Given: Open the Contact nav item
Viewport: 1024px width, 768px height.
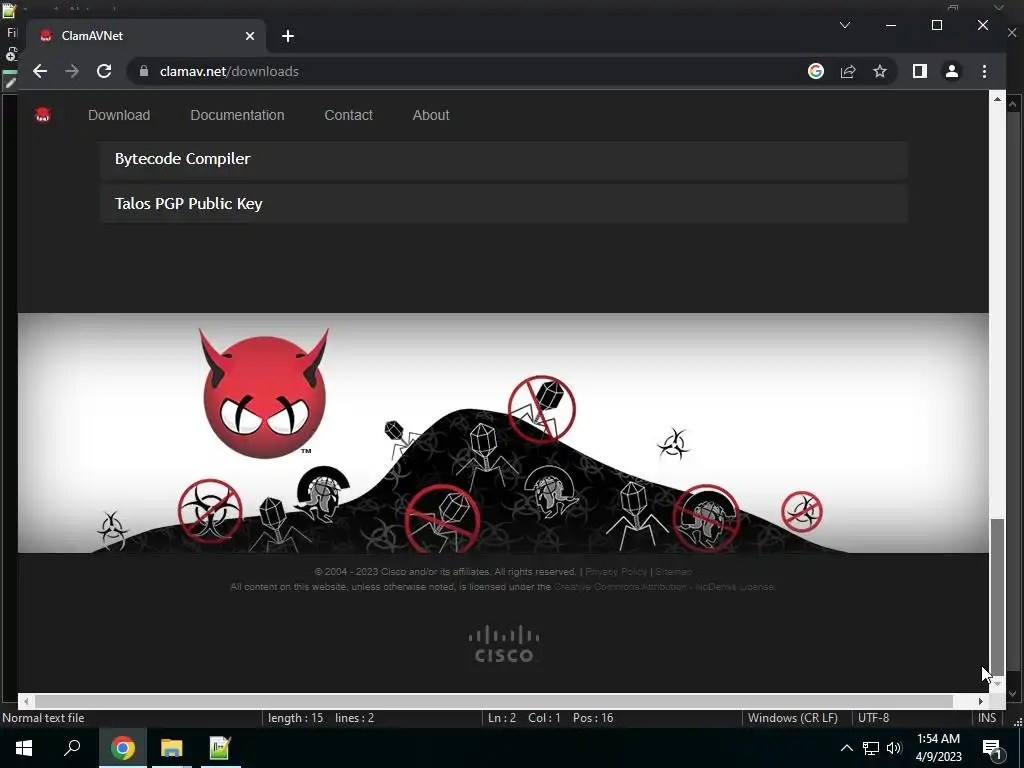Looking at the screenshot, I should [x=348, y=115].
